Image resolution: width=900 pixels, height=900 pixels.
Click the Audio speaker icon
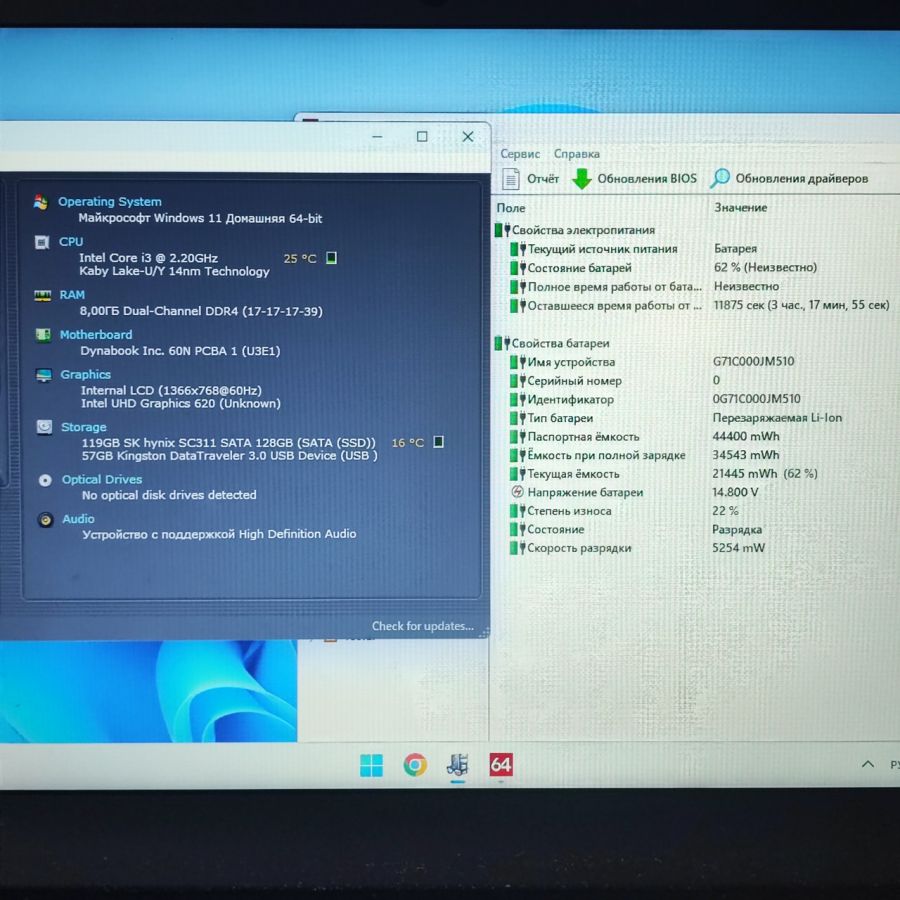45,519
